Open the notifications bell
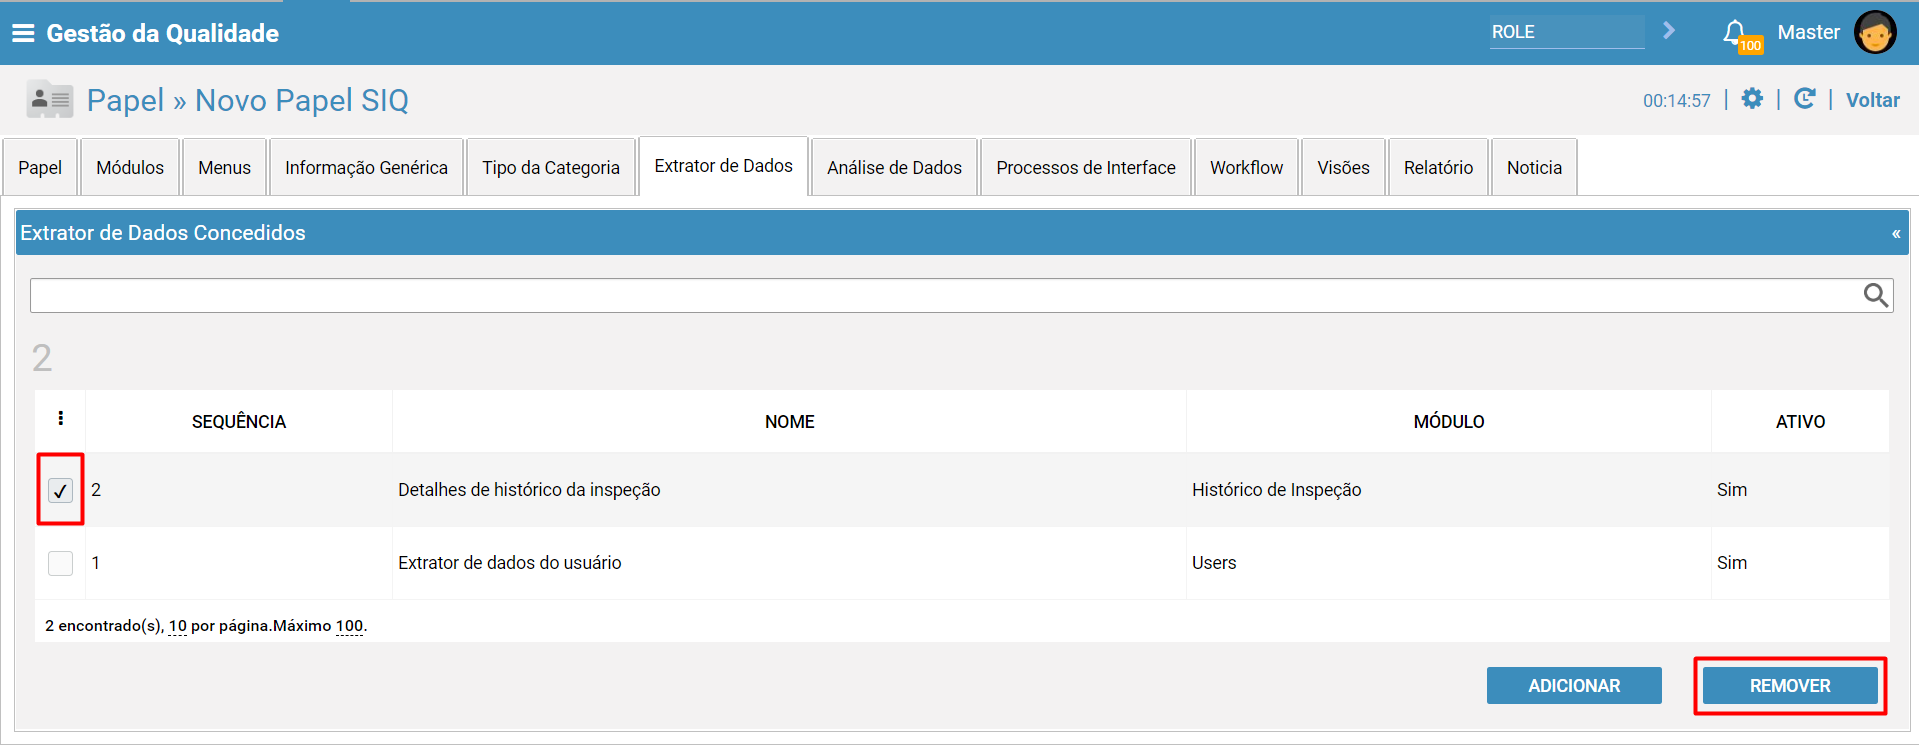This screenshot has width=1919, height=746. (1735, 33)
